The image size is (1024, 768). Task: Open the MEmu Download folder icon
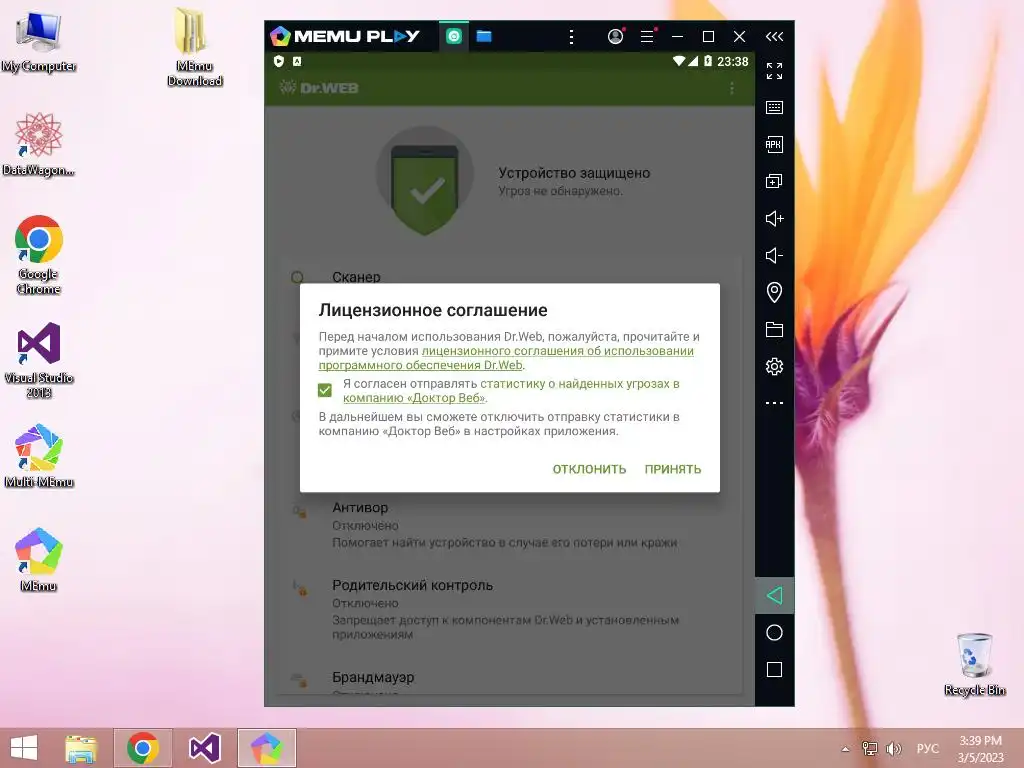(x=194, y=48)
